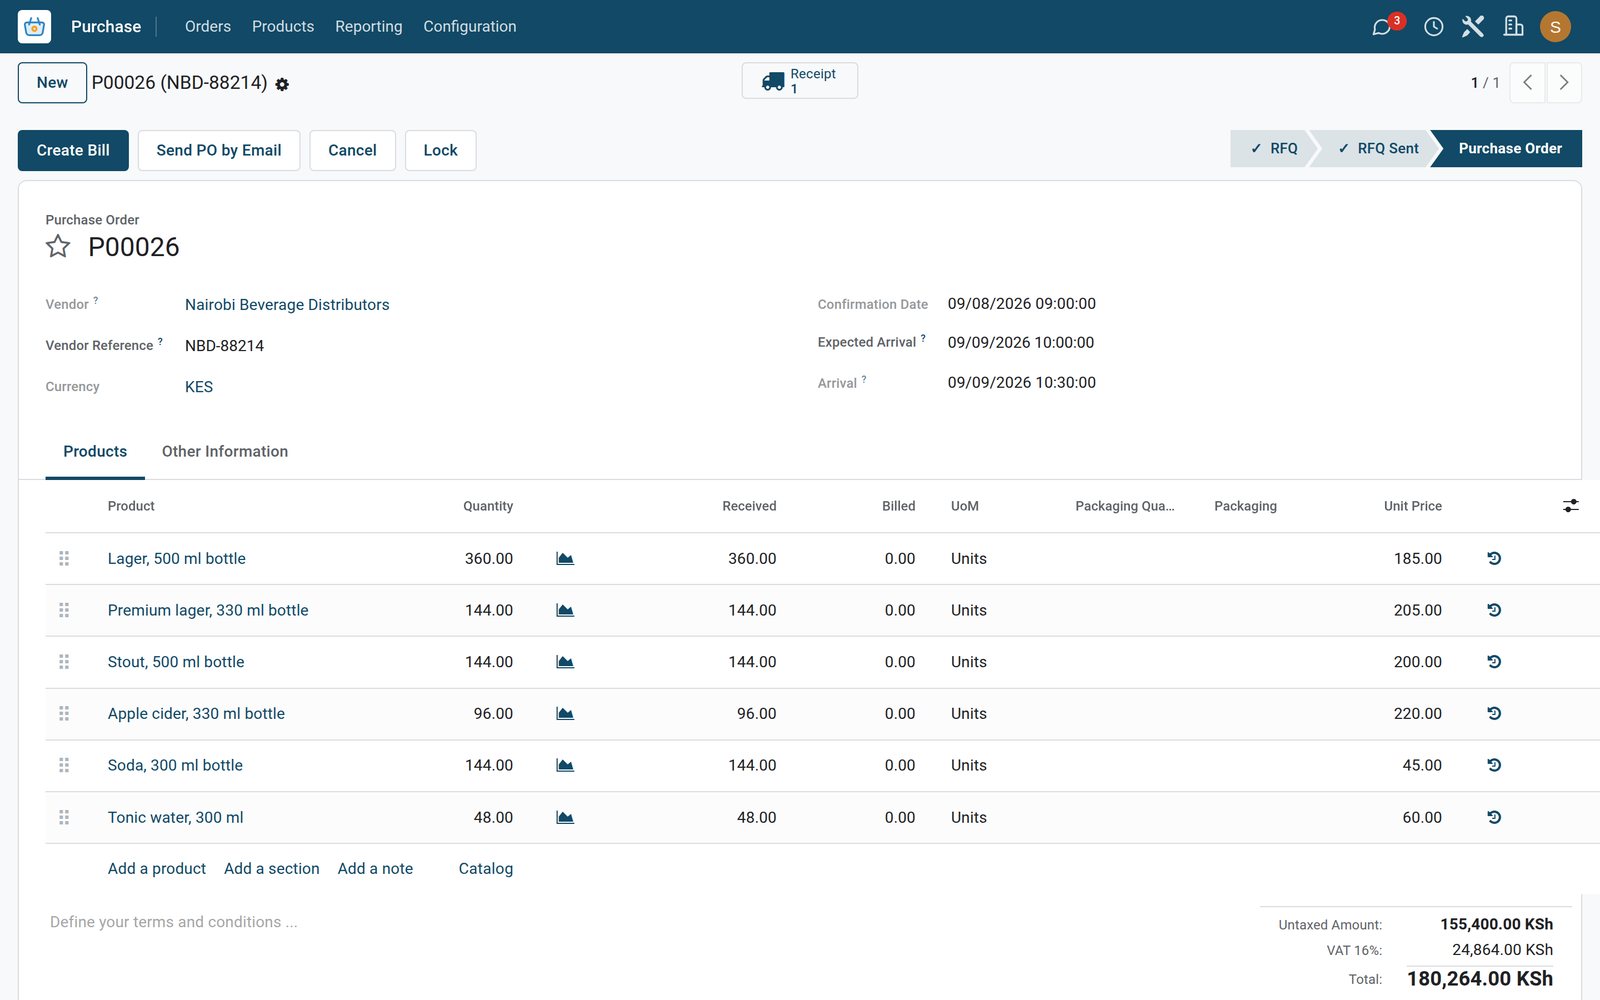Open price history for Premium lager row

click(1494, 610)
